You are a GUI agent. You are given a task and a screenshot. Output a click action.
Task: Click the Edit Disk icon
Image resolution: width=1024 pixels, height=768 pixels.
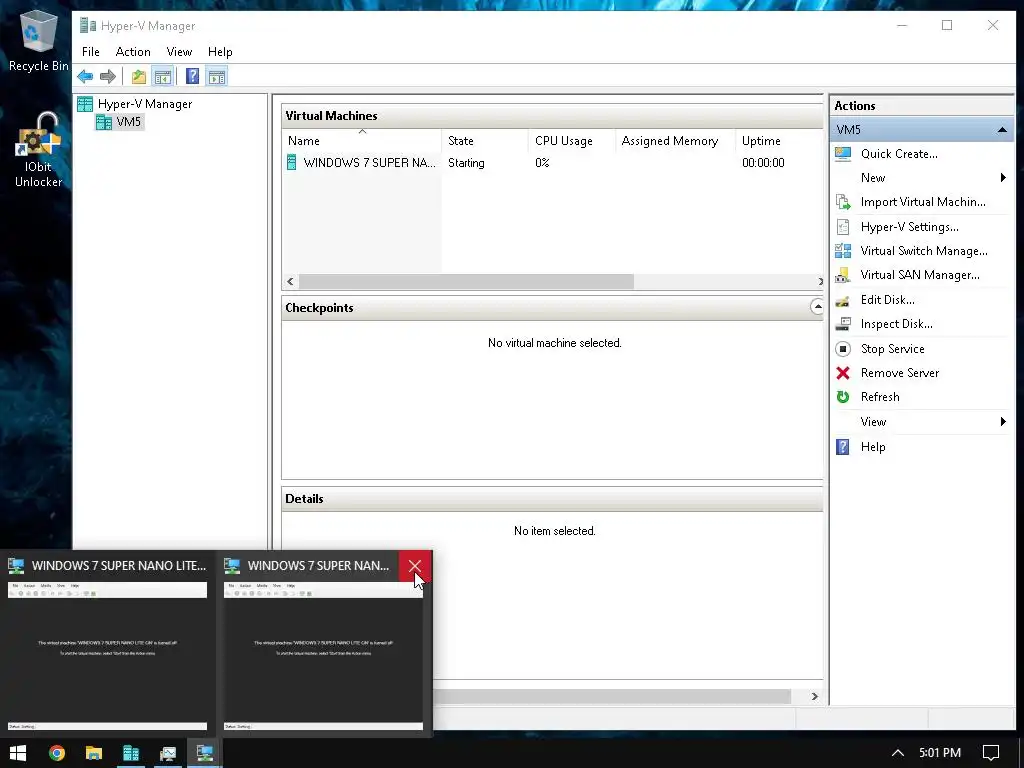pos(843,300)
